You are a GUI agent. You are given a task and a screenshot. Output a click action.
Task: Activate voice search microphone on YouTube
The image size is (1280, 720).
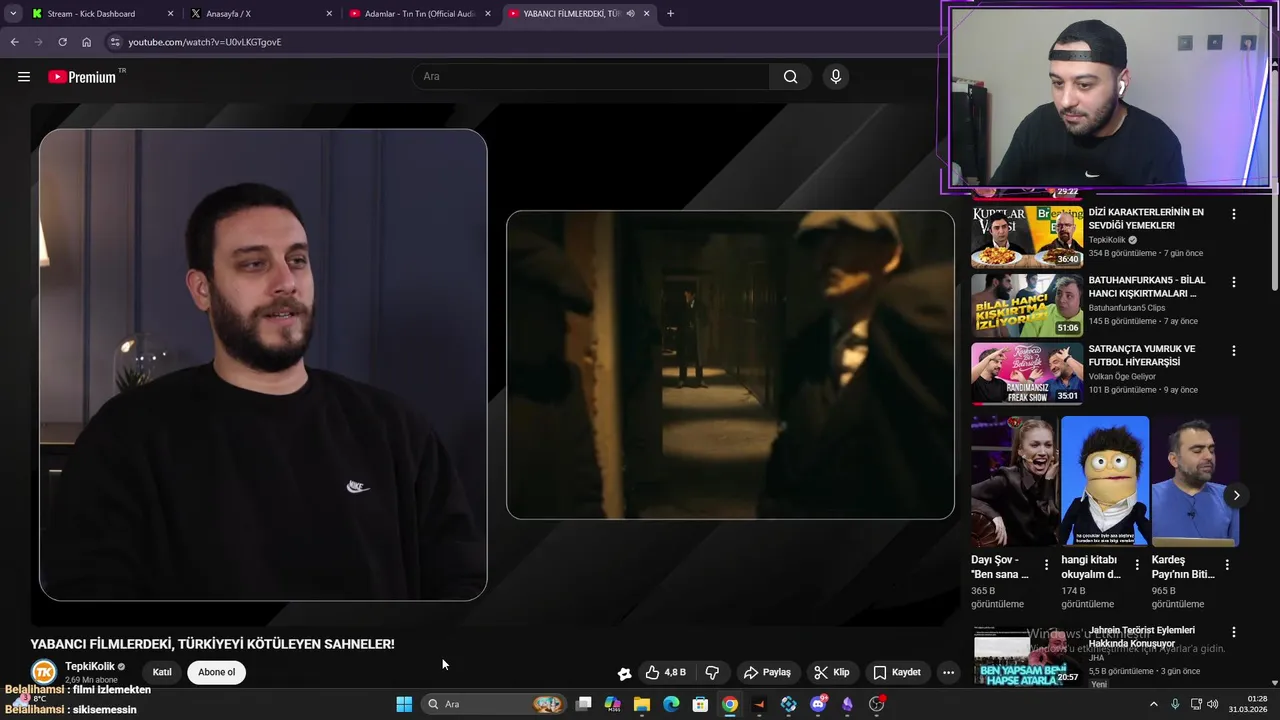836,77
